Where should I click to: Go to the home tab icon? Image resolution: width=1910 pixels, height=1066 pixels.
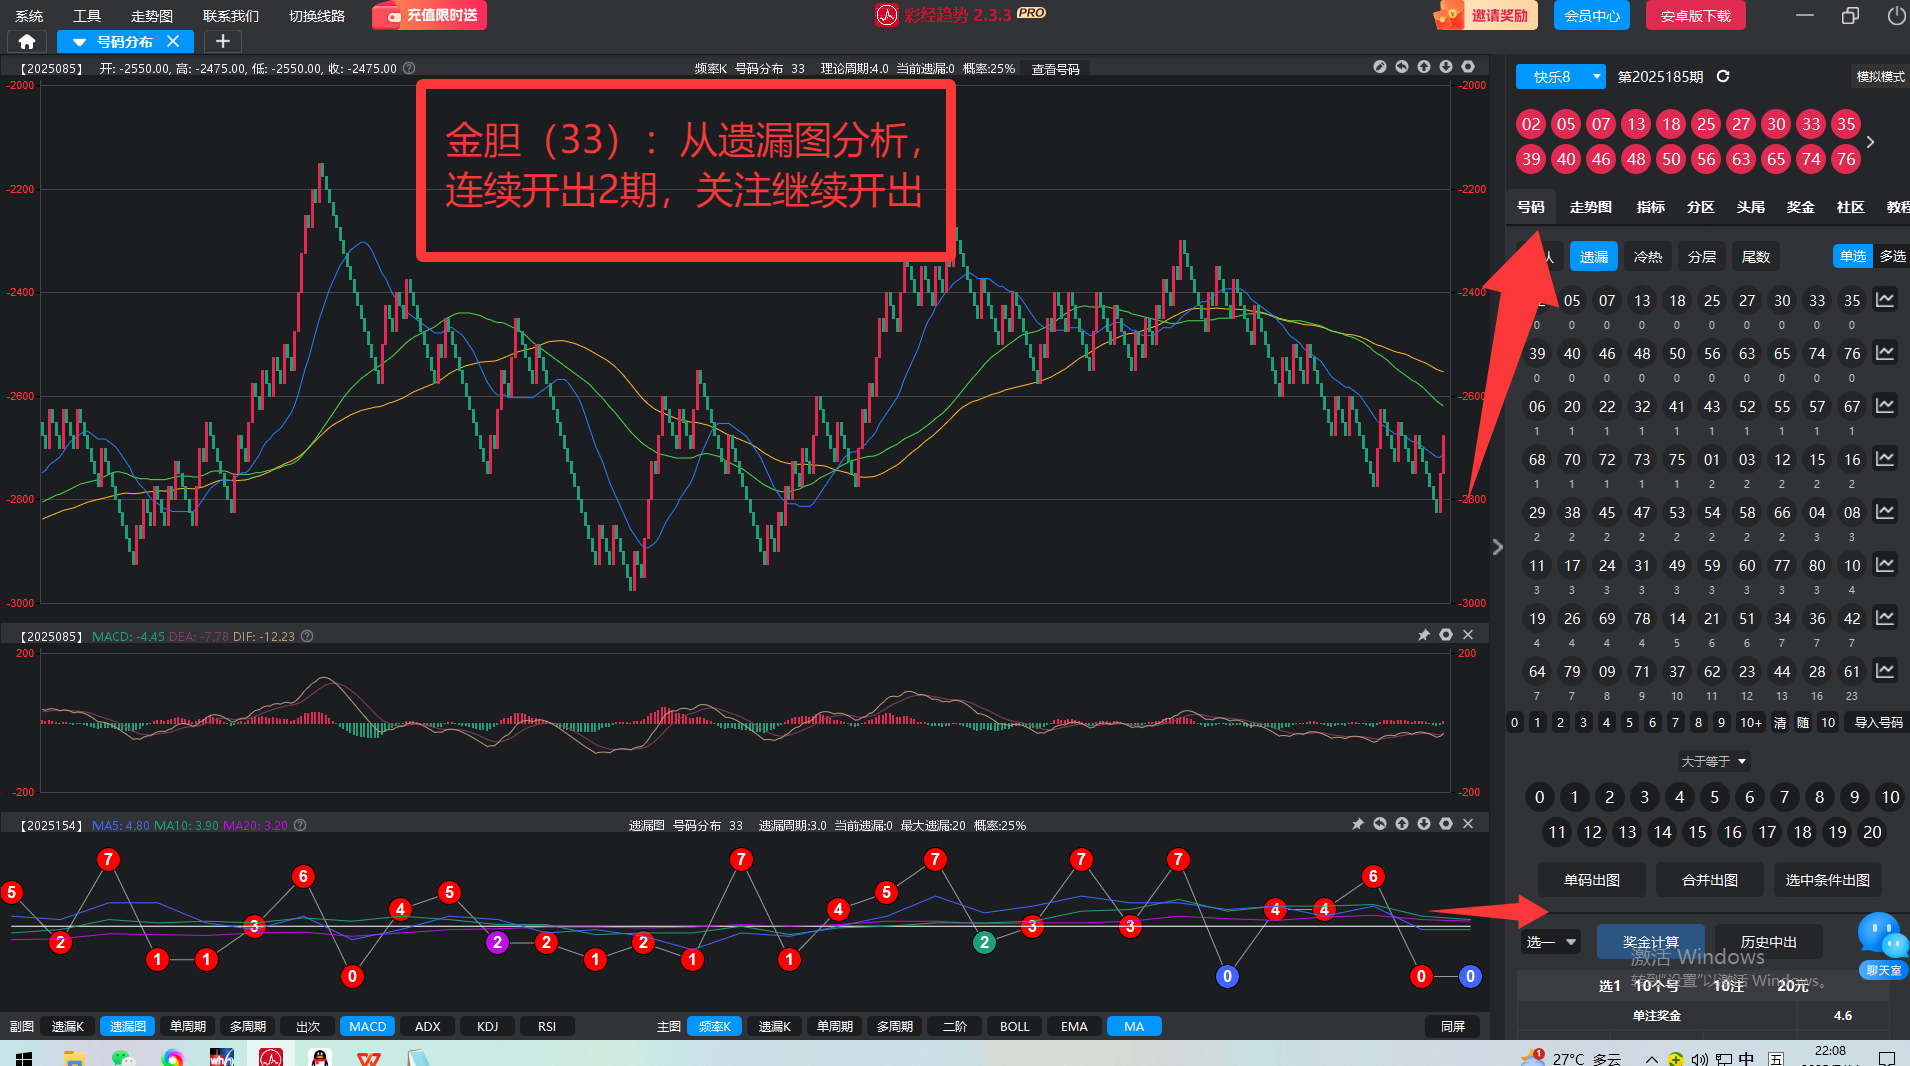pos(27,42)
